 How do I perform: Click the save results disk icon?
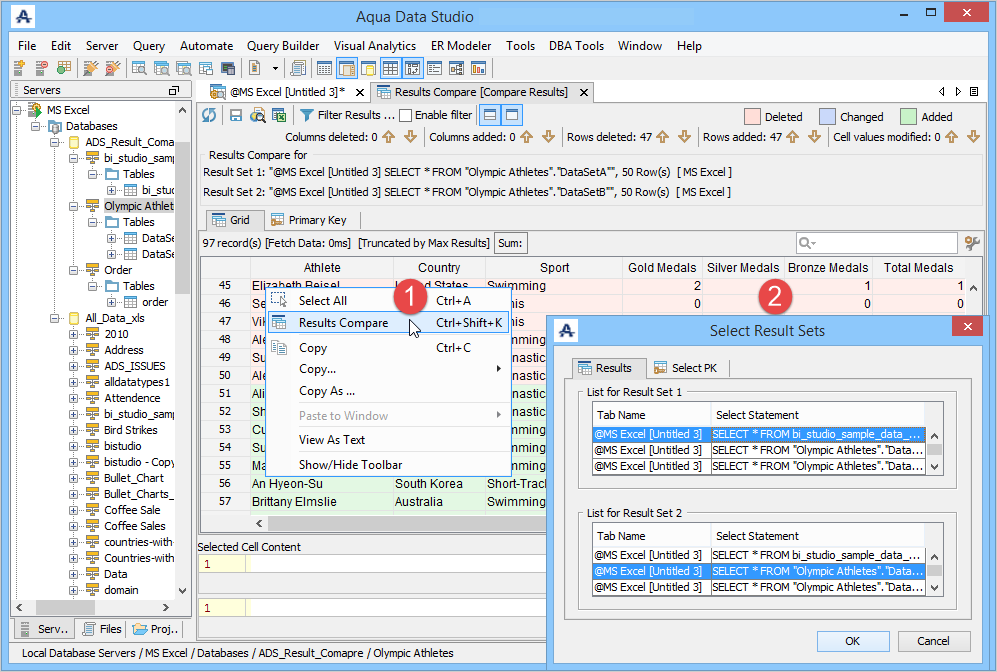coord(237,116)
